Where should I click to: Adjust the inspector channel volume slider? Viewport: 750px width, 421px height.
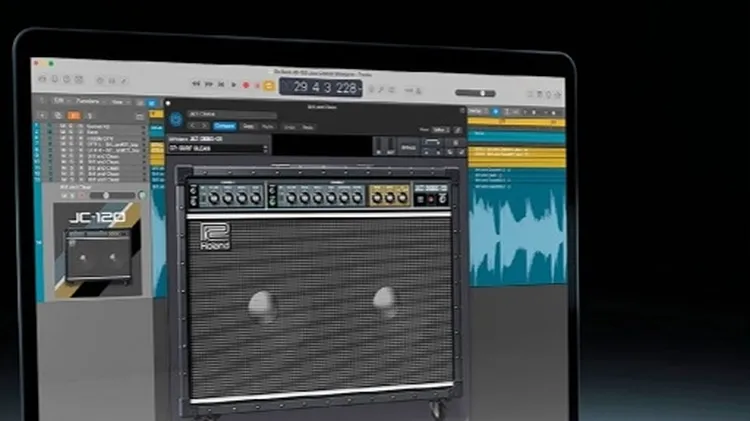(112, 195)
